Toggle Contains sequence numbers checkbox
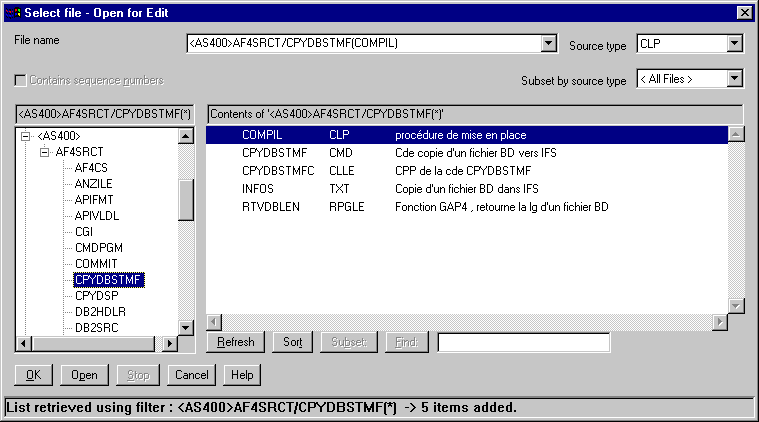 [x=21, y=80]
